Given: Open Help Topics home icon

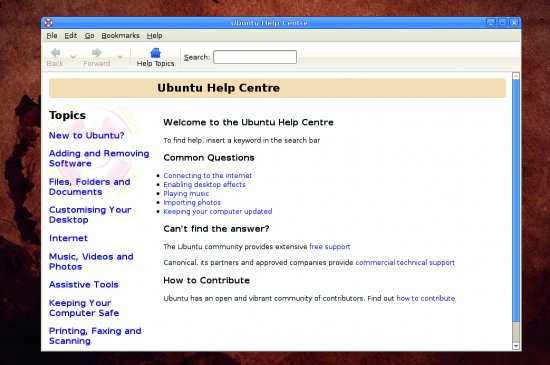Looking at the screenshot, I should 155,53.
